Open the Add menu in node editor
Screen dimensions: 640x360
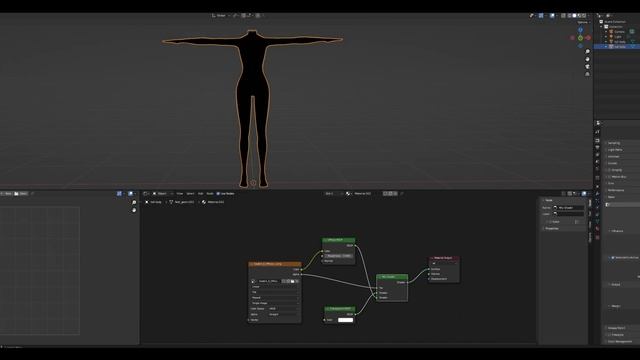pyautogui.click(x=200, y=193)
